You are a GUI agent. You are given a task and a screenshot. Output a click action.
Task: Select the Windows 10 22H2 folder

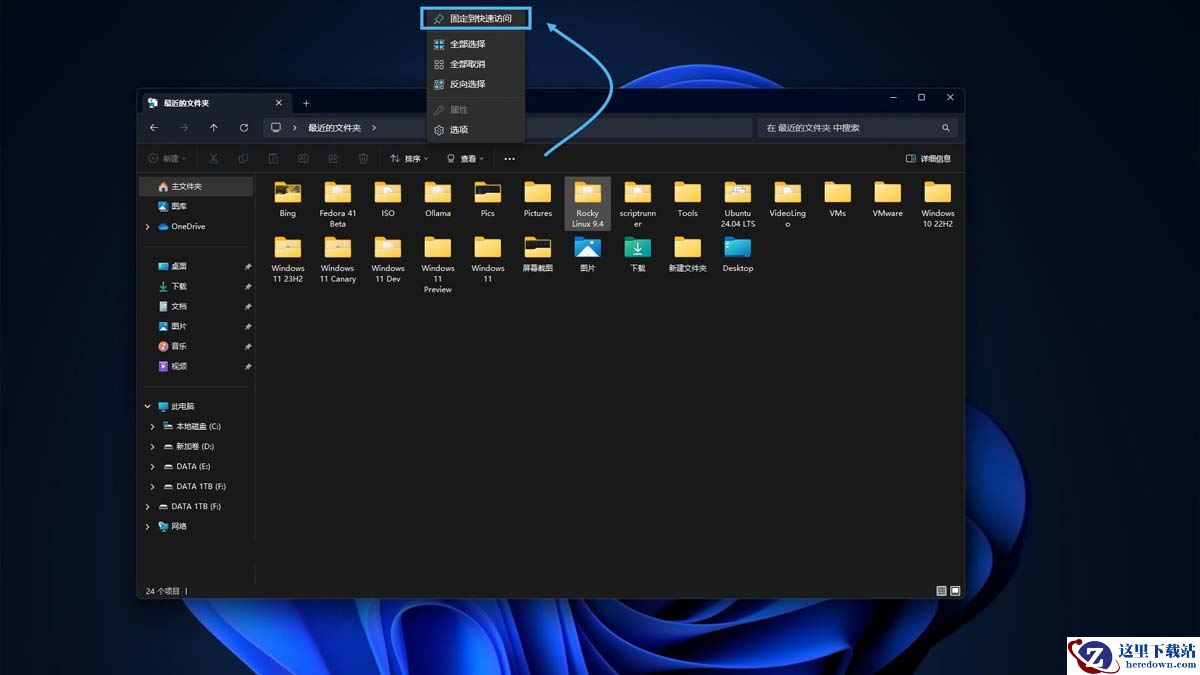click(x=938, y=204)
